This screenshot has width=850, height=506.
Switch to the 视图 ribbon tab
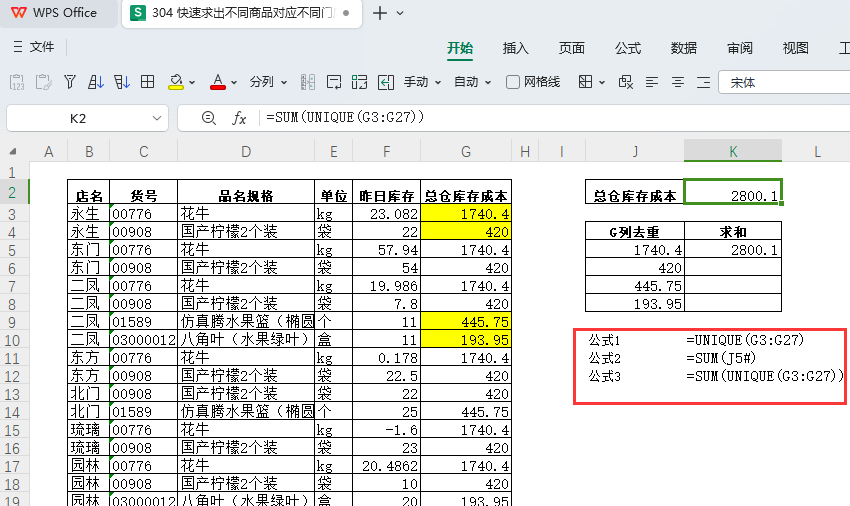(x=796, y=48)
